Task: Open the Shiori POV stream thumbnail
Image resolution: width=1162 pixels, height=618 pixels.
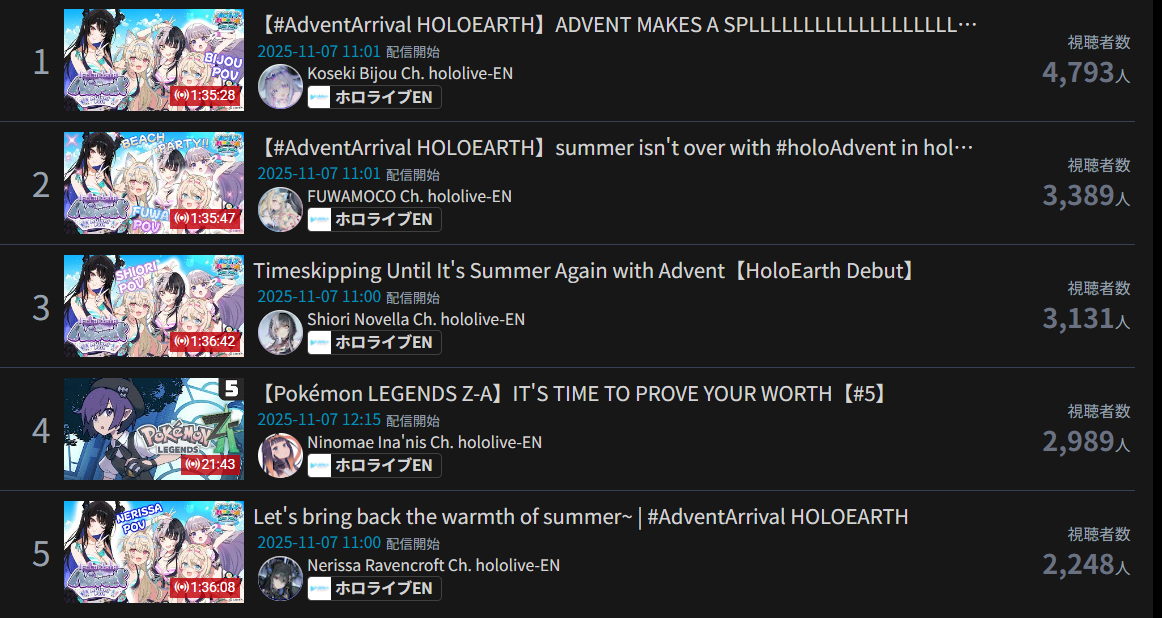Action: [x=153, y=306]
